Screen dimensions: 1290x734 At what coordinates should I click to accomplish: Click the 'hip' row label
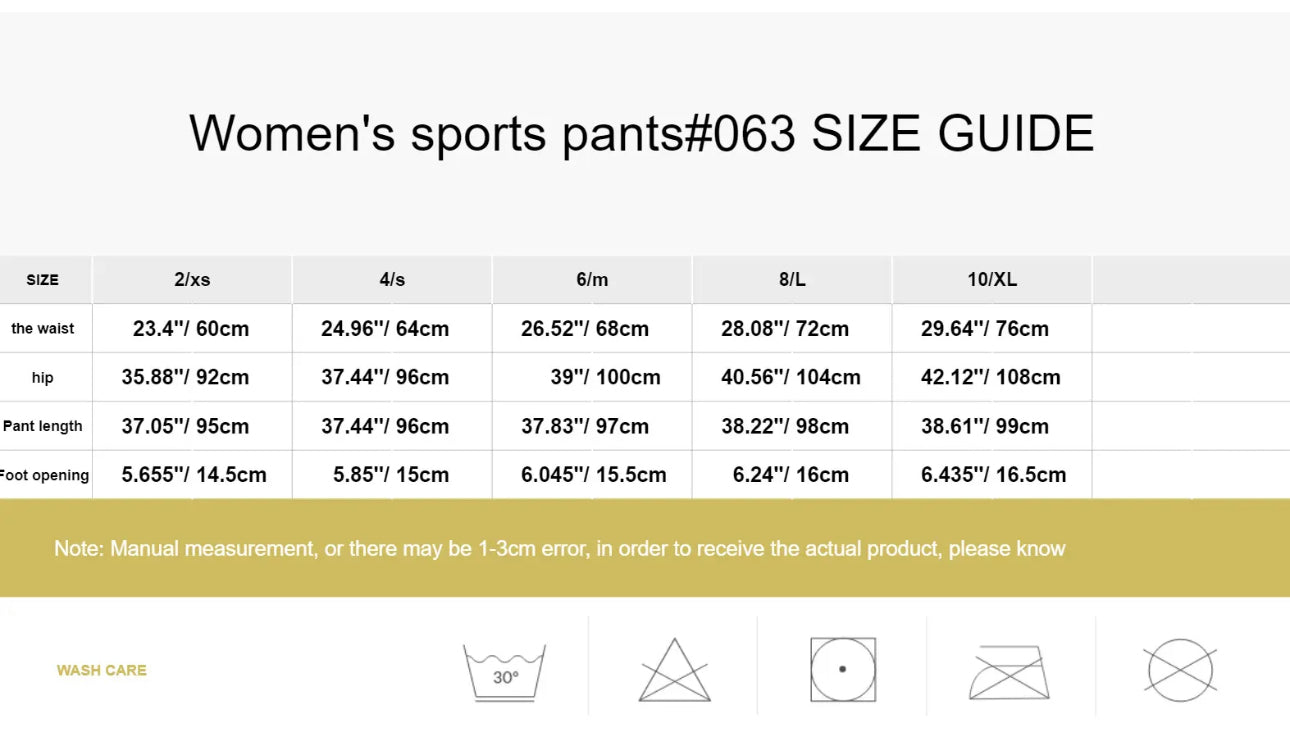42,378
